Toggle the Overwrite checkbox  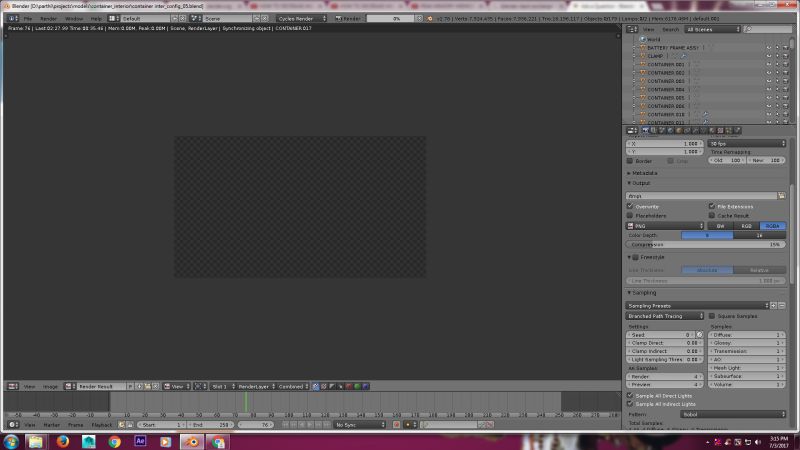(630, 206)
